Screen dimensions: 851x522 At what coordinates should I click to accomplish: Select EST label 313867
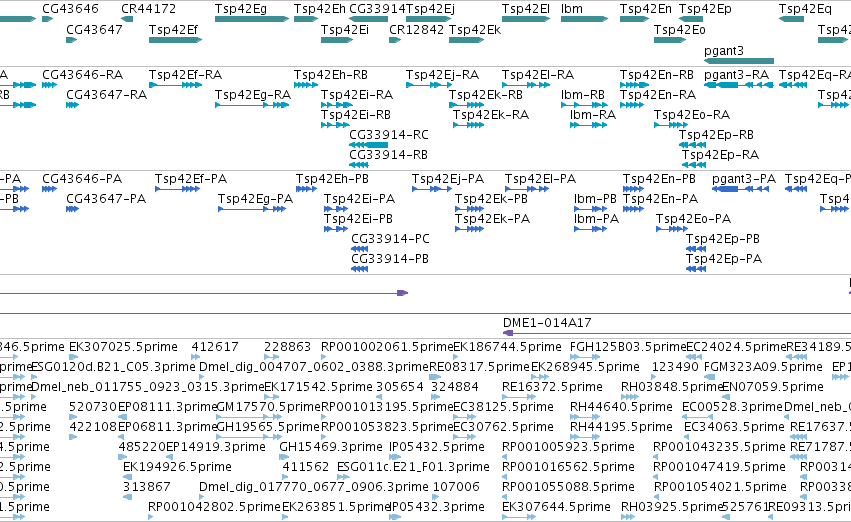[x=147, y=487]
